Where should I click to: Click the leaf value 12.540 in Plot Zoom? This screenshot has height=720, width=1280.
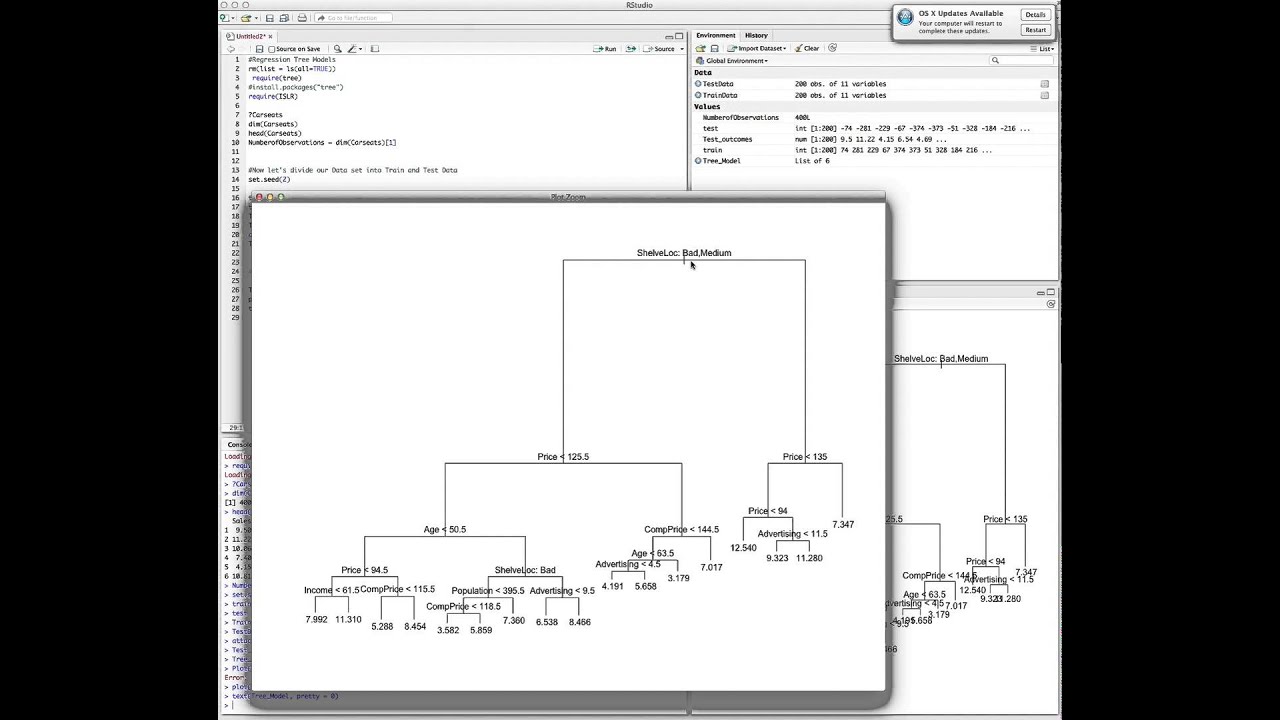[743, 548]
